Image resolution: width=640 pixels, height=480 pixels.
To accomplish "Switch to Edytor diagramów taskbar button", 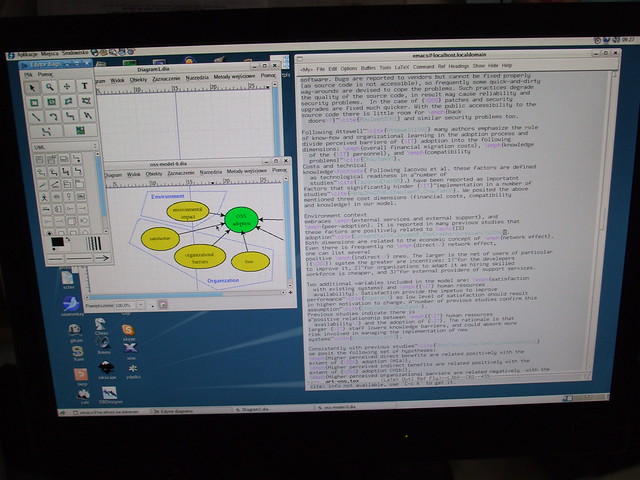I will [190, 411].
